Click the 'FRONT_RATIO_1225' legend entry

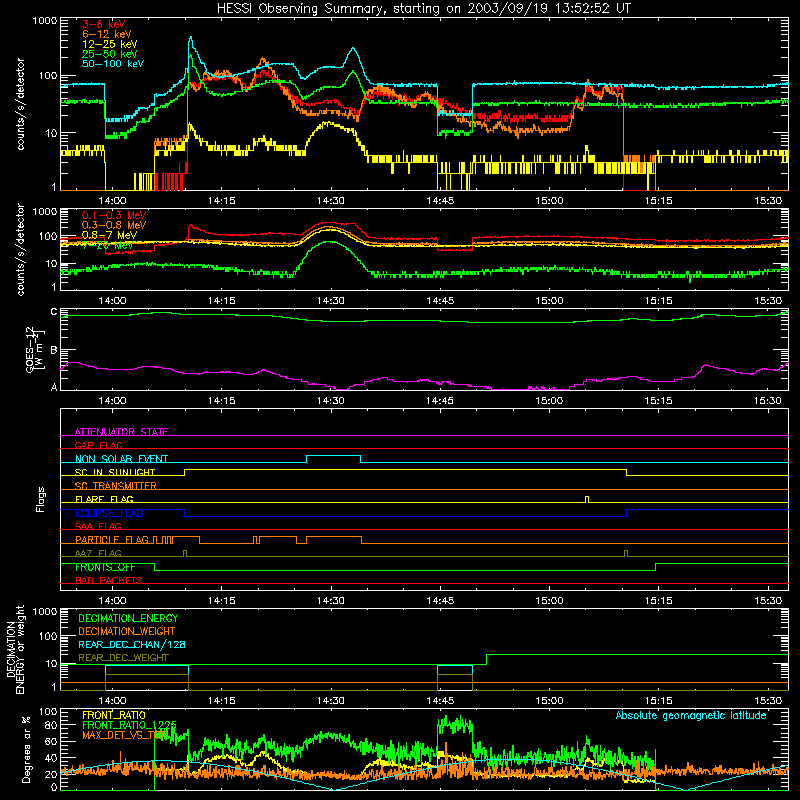129,725
